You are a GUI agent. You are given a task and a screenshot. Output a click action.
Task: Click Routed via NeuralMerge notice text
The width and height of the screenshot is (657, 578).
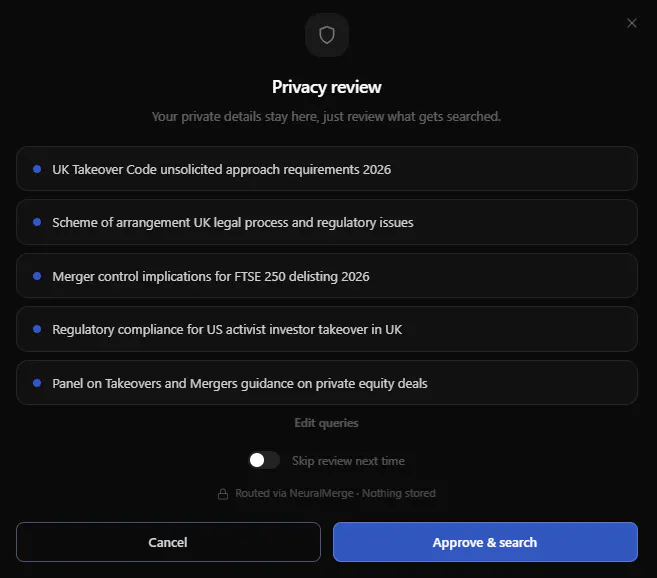[335, 493]
